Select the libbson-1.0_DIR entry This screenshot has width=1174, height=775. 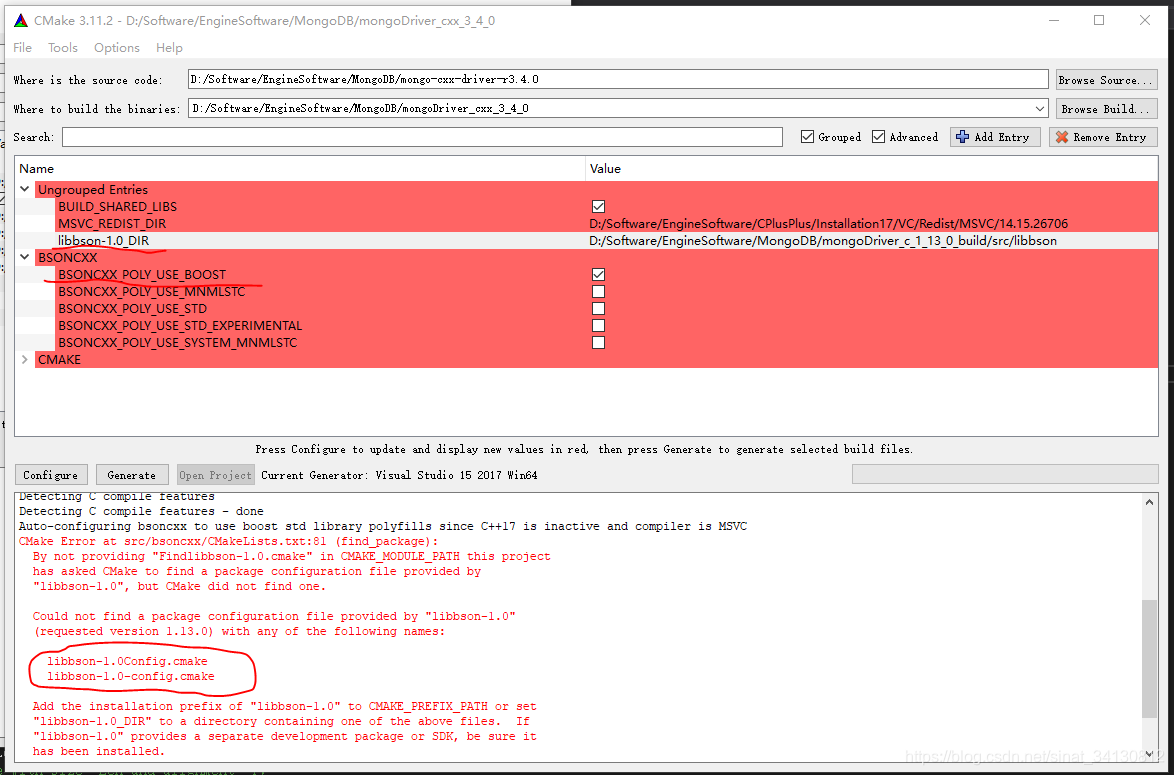coord(103,240)
